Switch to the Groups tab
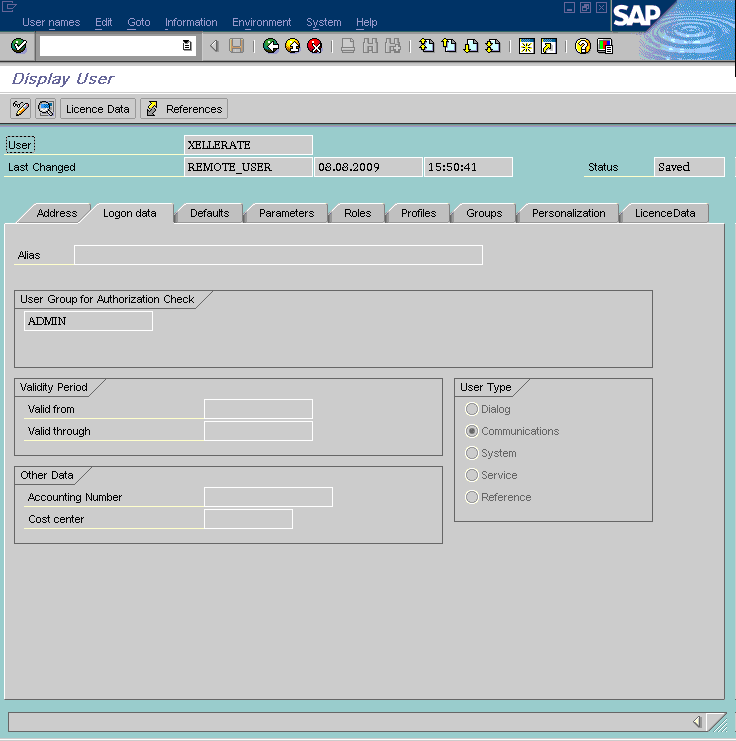 pyautogui.click(x=484, y=213)
